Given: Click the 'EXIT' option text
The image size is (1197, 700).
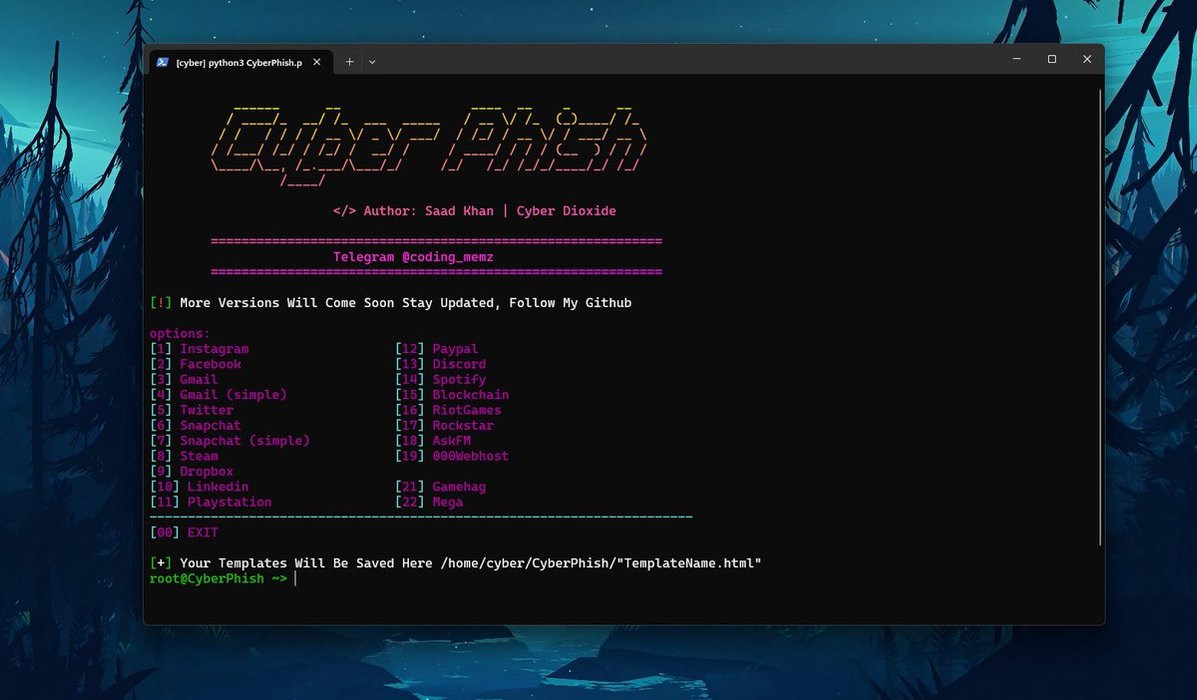Looking at the screenshot, I should [x=202, y=532].
